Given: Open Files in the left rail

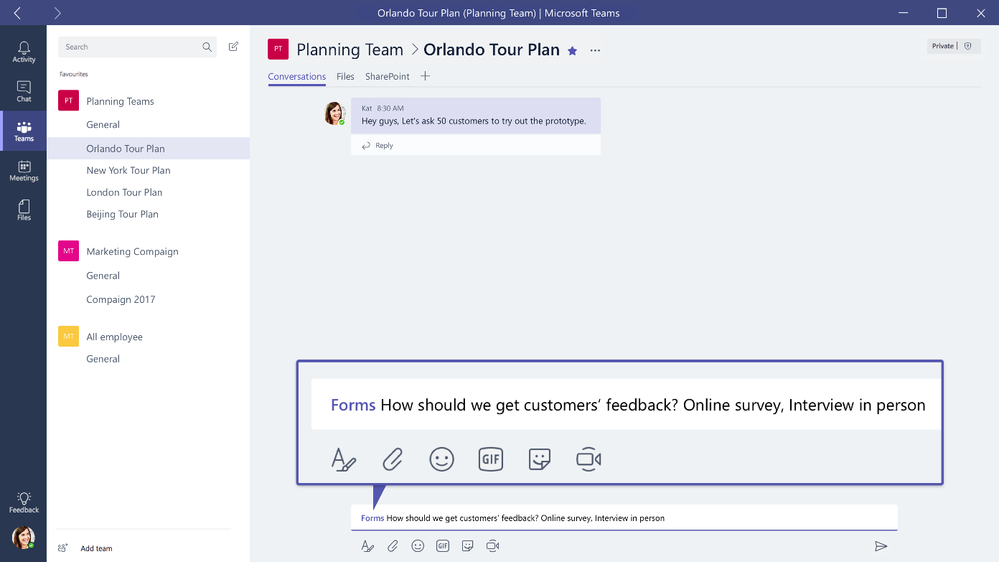Looking at the screenshot, I should [24, 210].
